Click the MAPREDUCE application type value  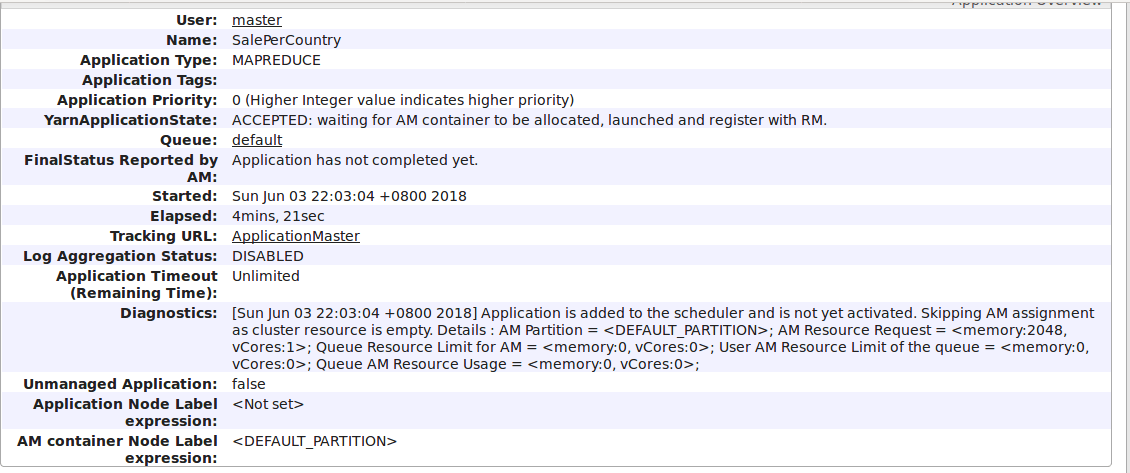pos(276,60)
